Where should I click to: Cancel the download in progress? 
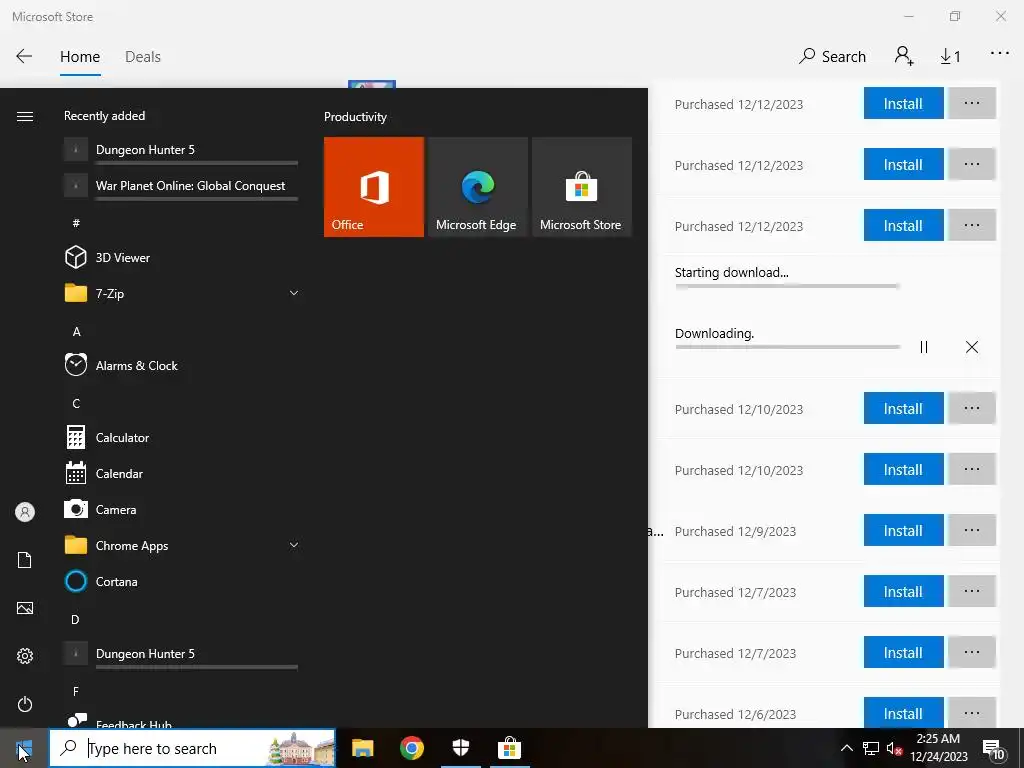click(971, 347)
